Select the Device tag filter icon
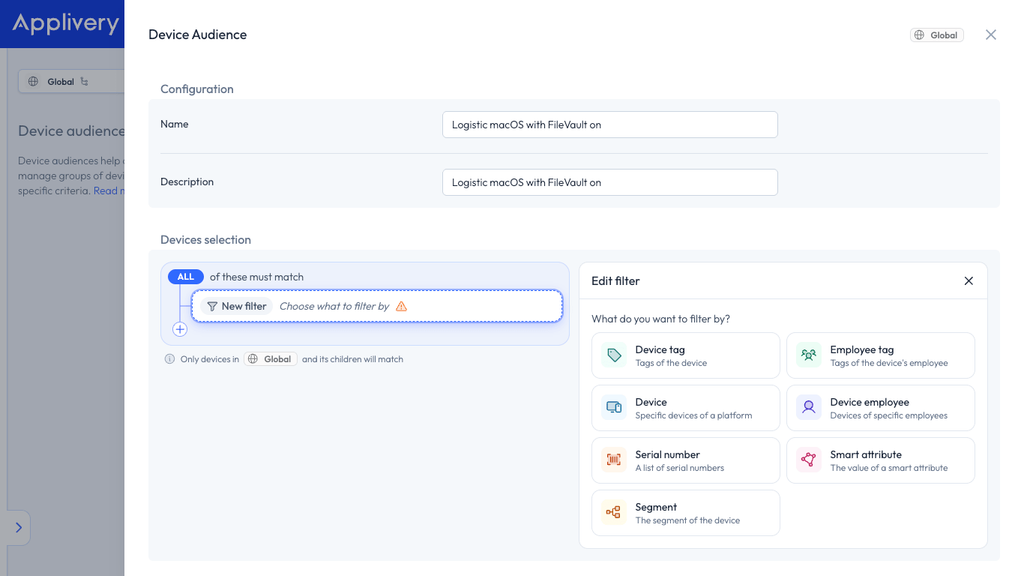This screenshot has width=1024, height=576. (x=614, y=355)
